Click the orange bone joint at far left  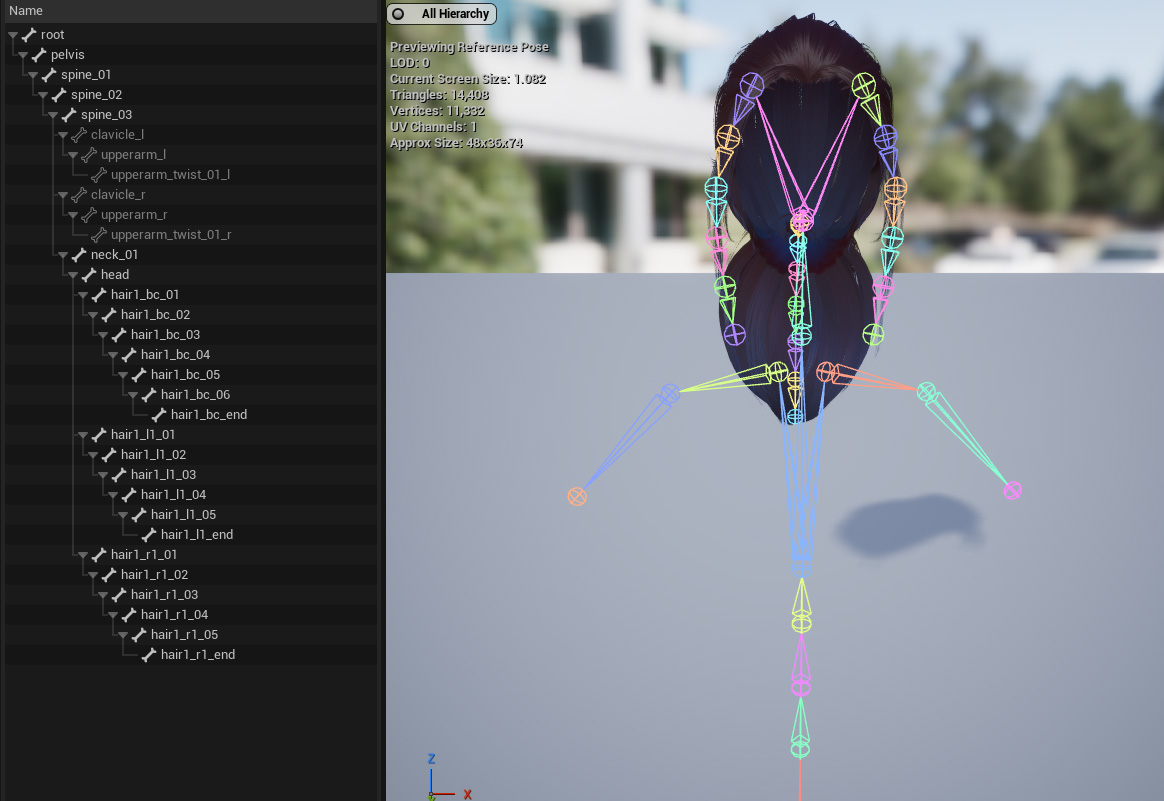577,497
